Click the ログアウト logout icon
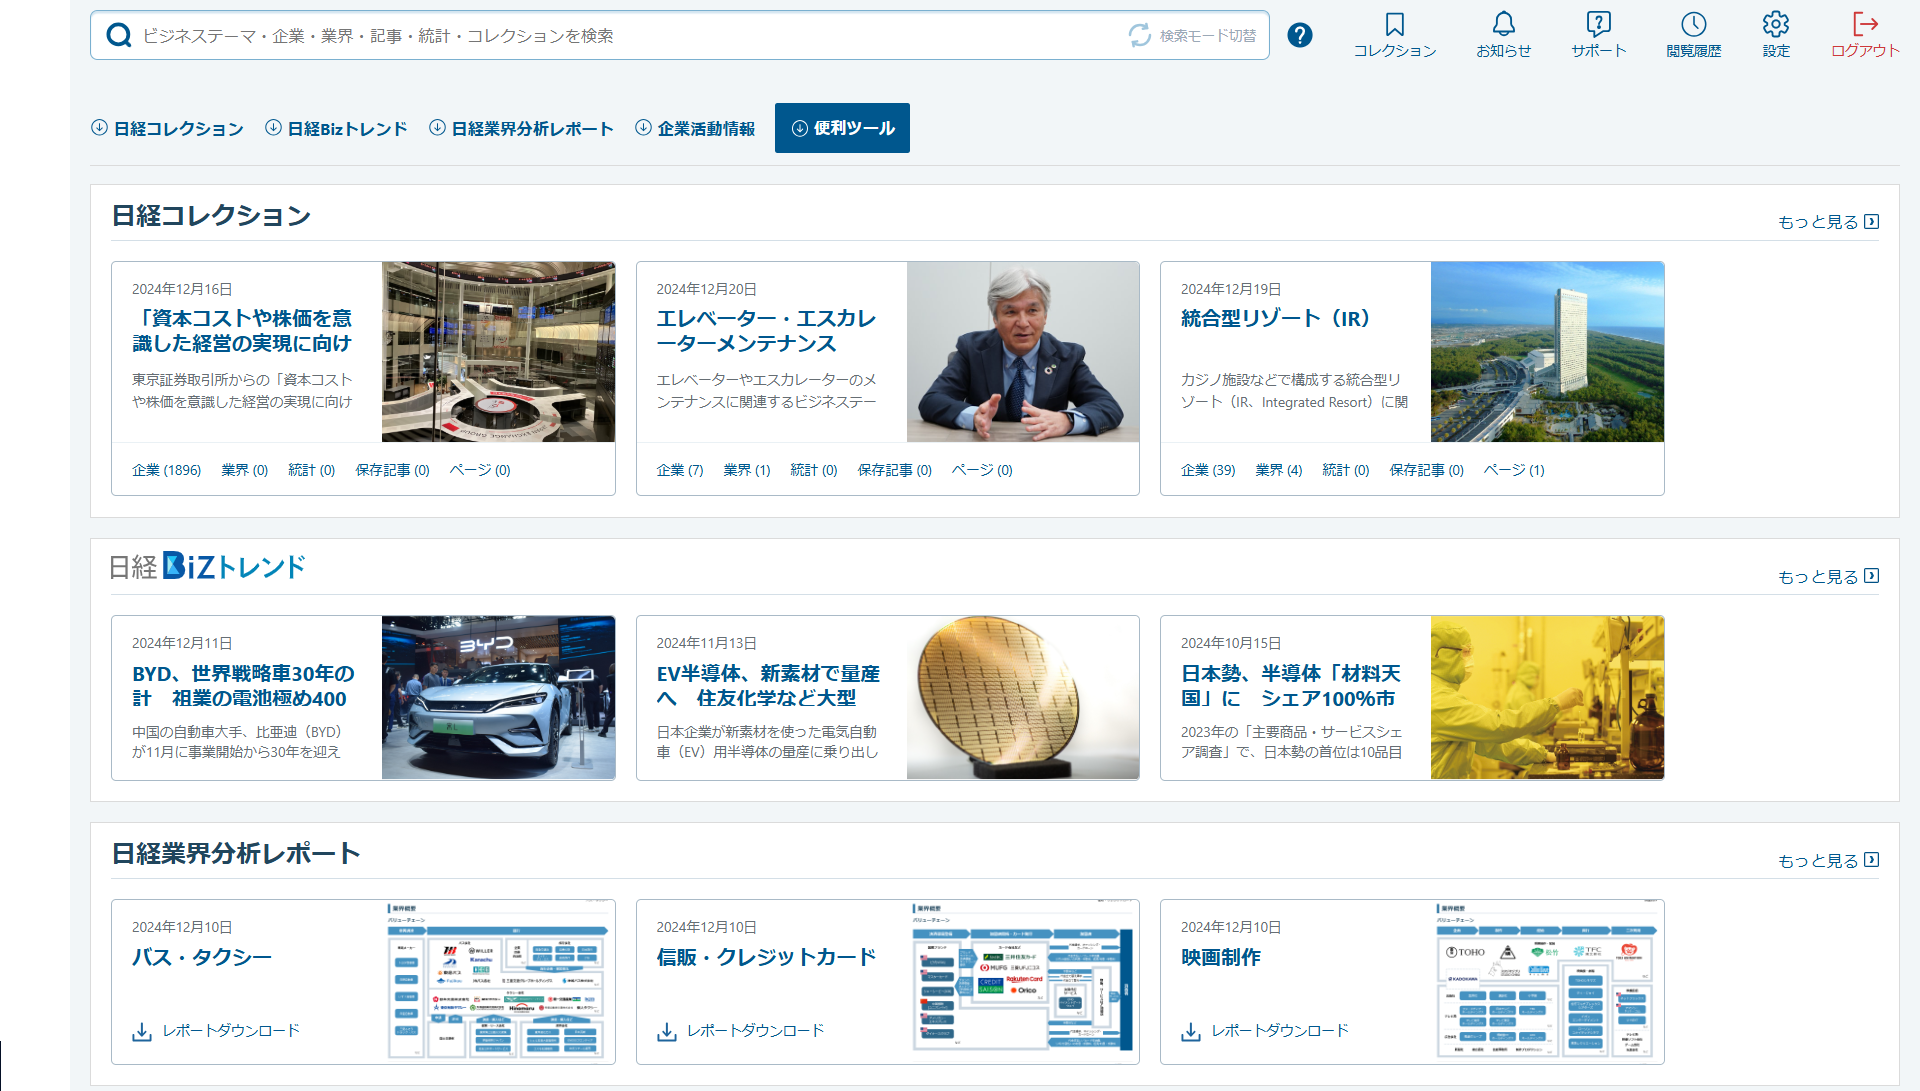Screen dimensions: 1920x1091 (1864, 25)
